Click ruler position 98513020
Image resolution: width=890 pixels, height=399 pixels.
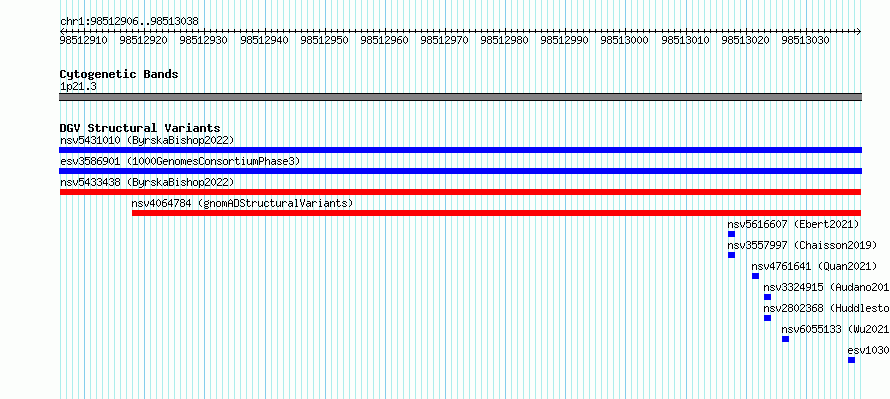click(x=745, y=41)
